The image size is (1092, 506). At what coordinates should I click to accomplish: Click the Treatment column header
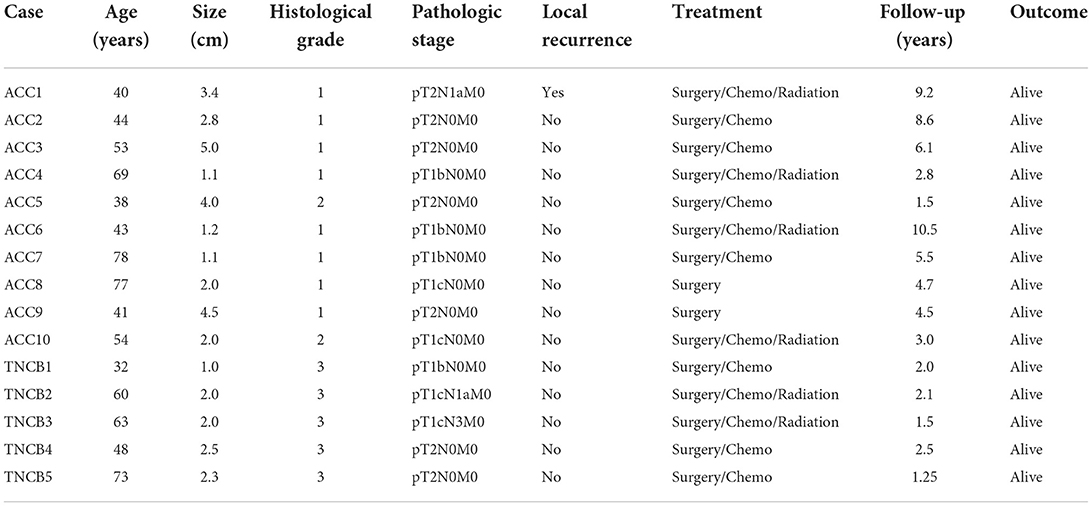pos(717,12)
